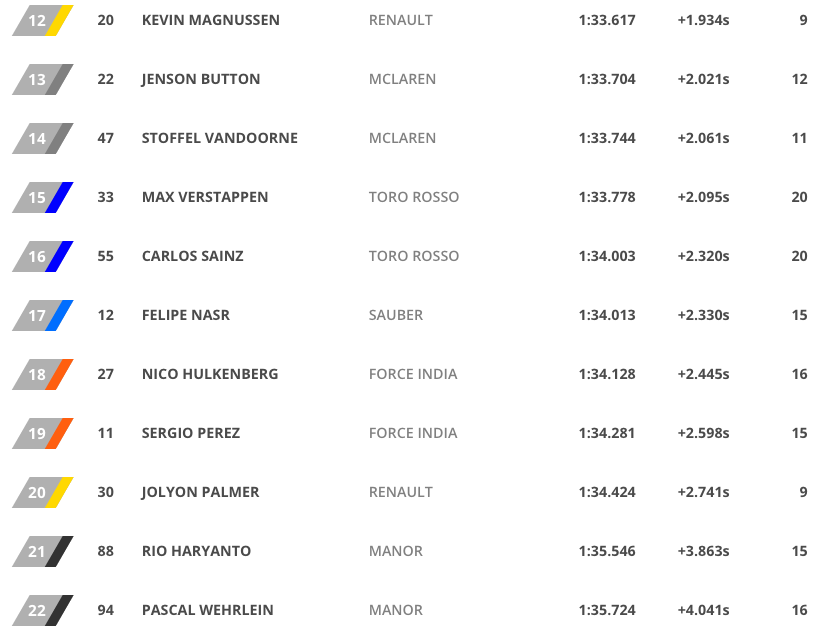Select Stoffel Vandoorne's driver entry
This screenshot has height=637, width=825.
click(220, 138)
